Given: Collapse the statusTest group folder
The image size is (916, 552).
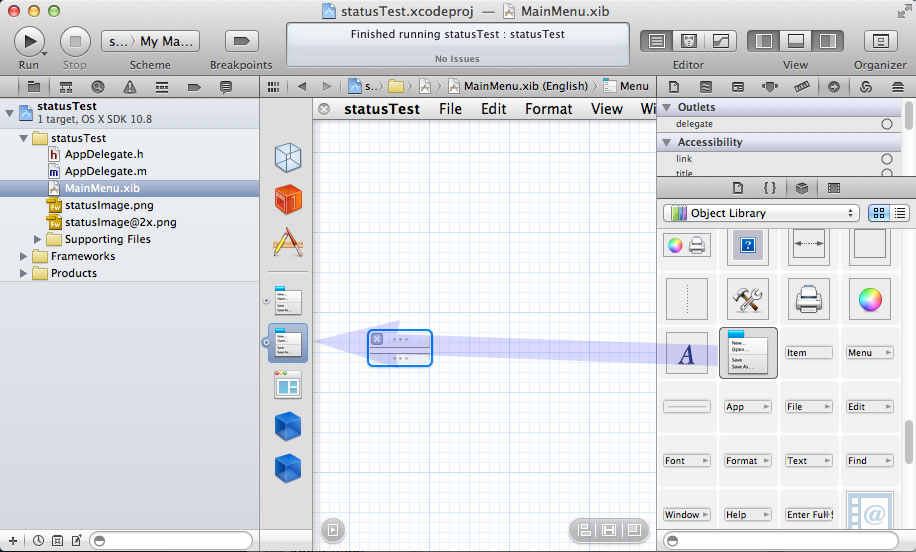Looking at the screenshot, I should coord(23,138).
